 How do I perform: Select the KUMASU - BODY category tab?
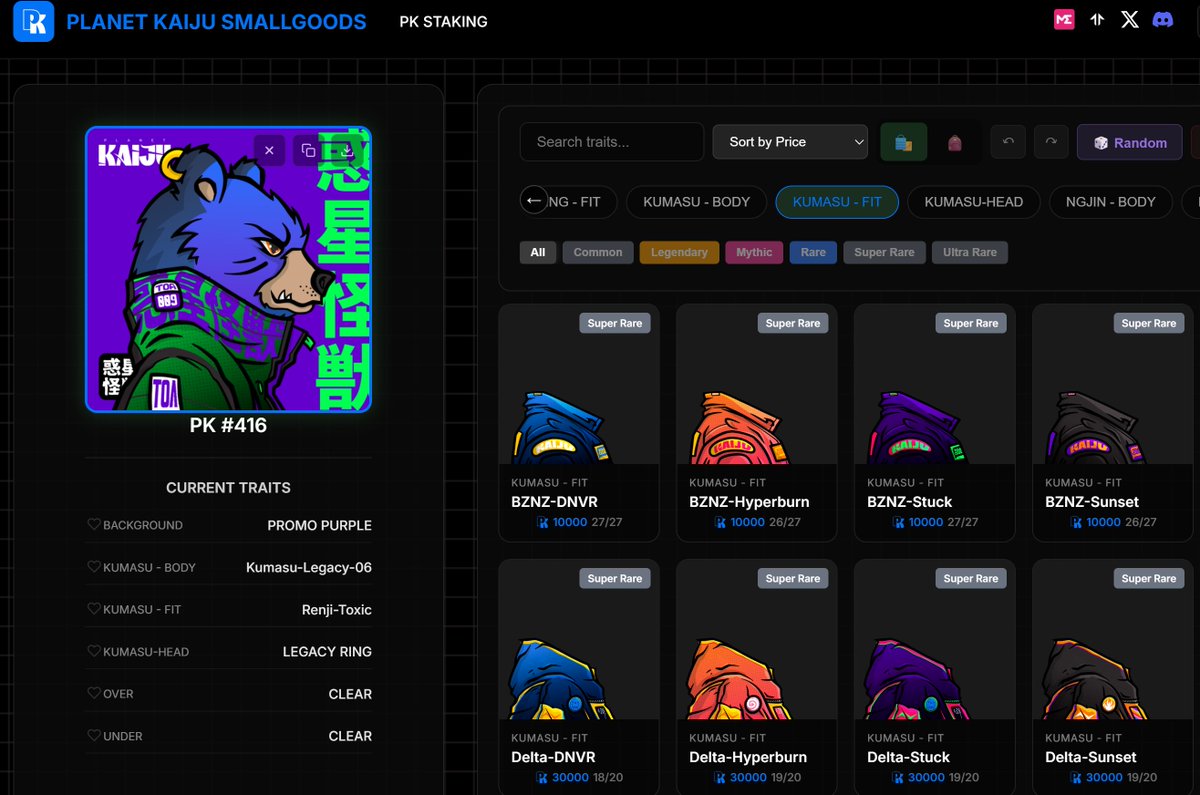696,202
